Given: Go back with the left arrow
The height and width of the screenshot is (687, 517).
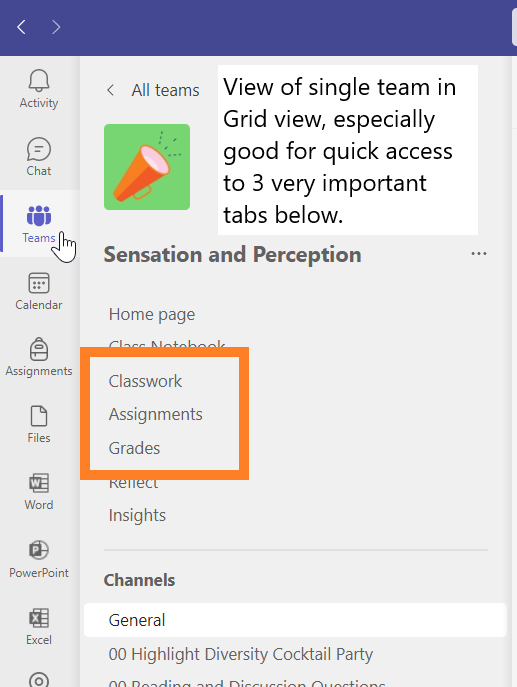Looking at the screenshot, I should pos(21,27).
